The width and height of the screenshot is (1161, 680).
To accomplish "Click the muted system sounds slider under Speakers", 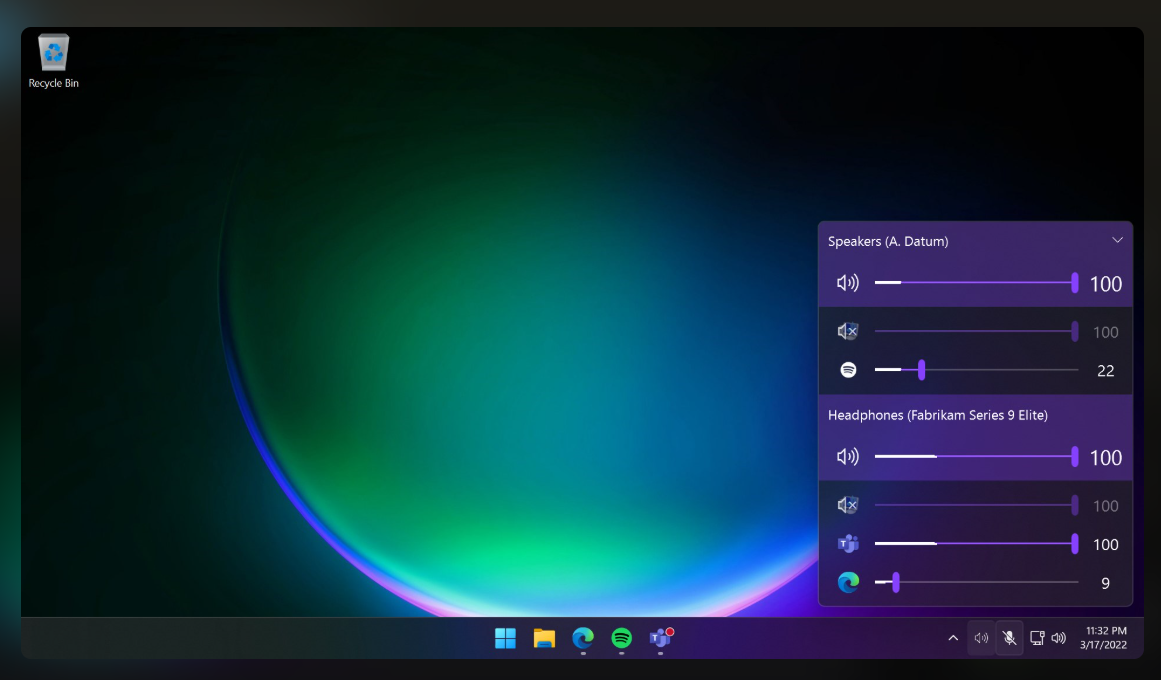I will click(x=976, y=331).
